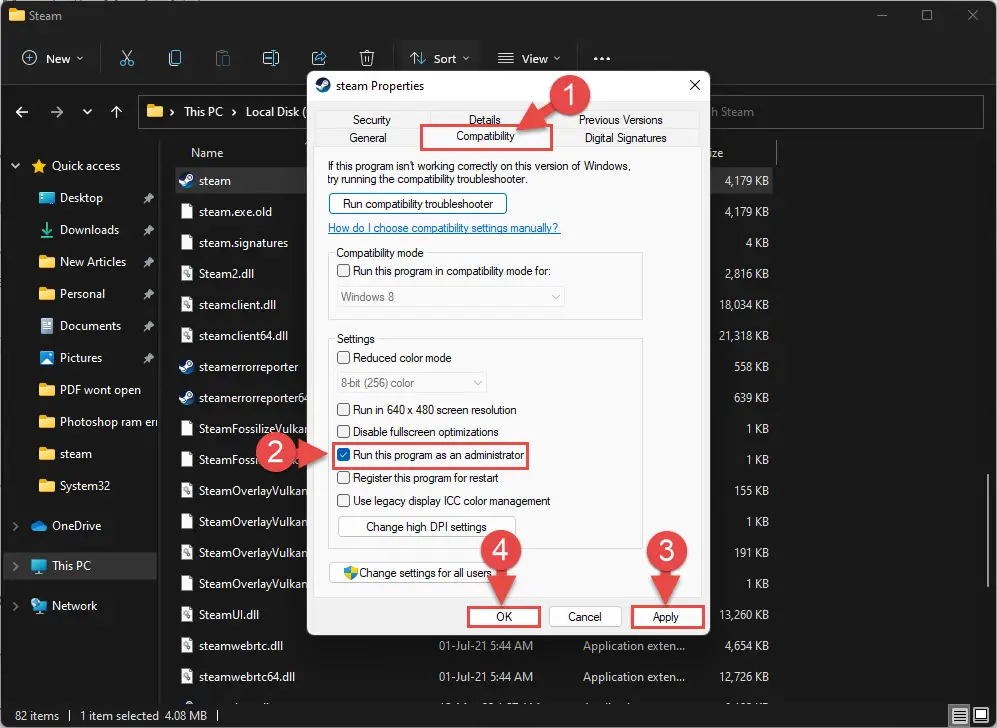This screenshot has width=997, height=728.
Task: Open the View dropdown menu
Action: pos(529,58)
